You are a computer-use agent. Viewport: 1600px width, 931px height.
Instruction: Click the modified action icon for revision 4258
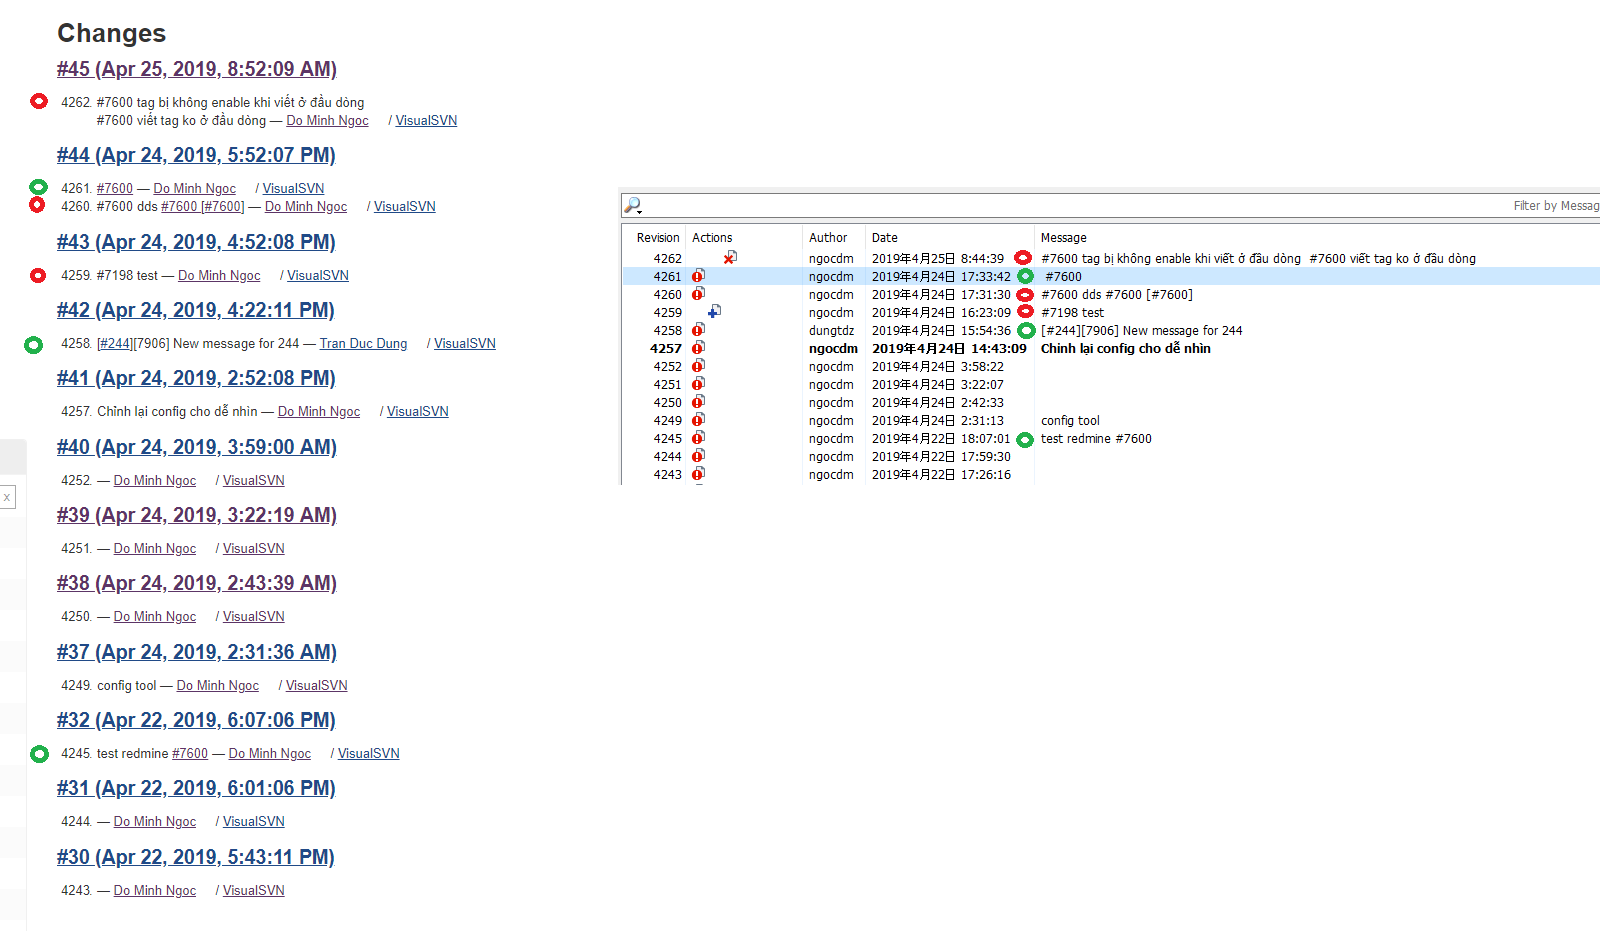698,330
